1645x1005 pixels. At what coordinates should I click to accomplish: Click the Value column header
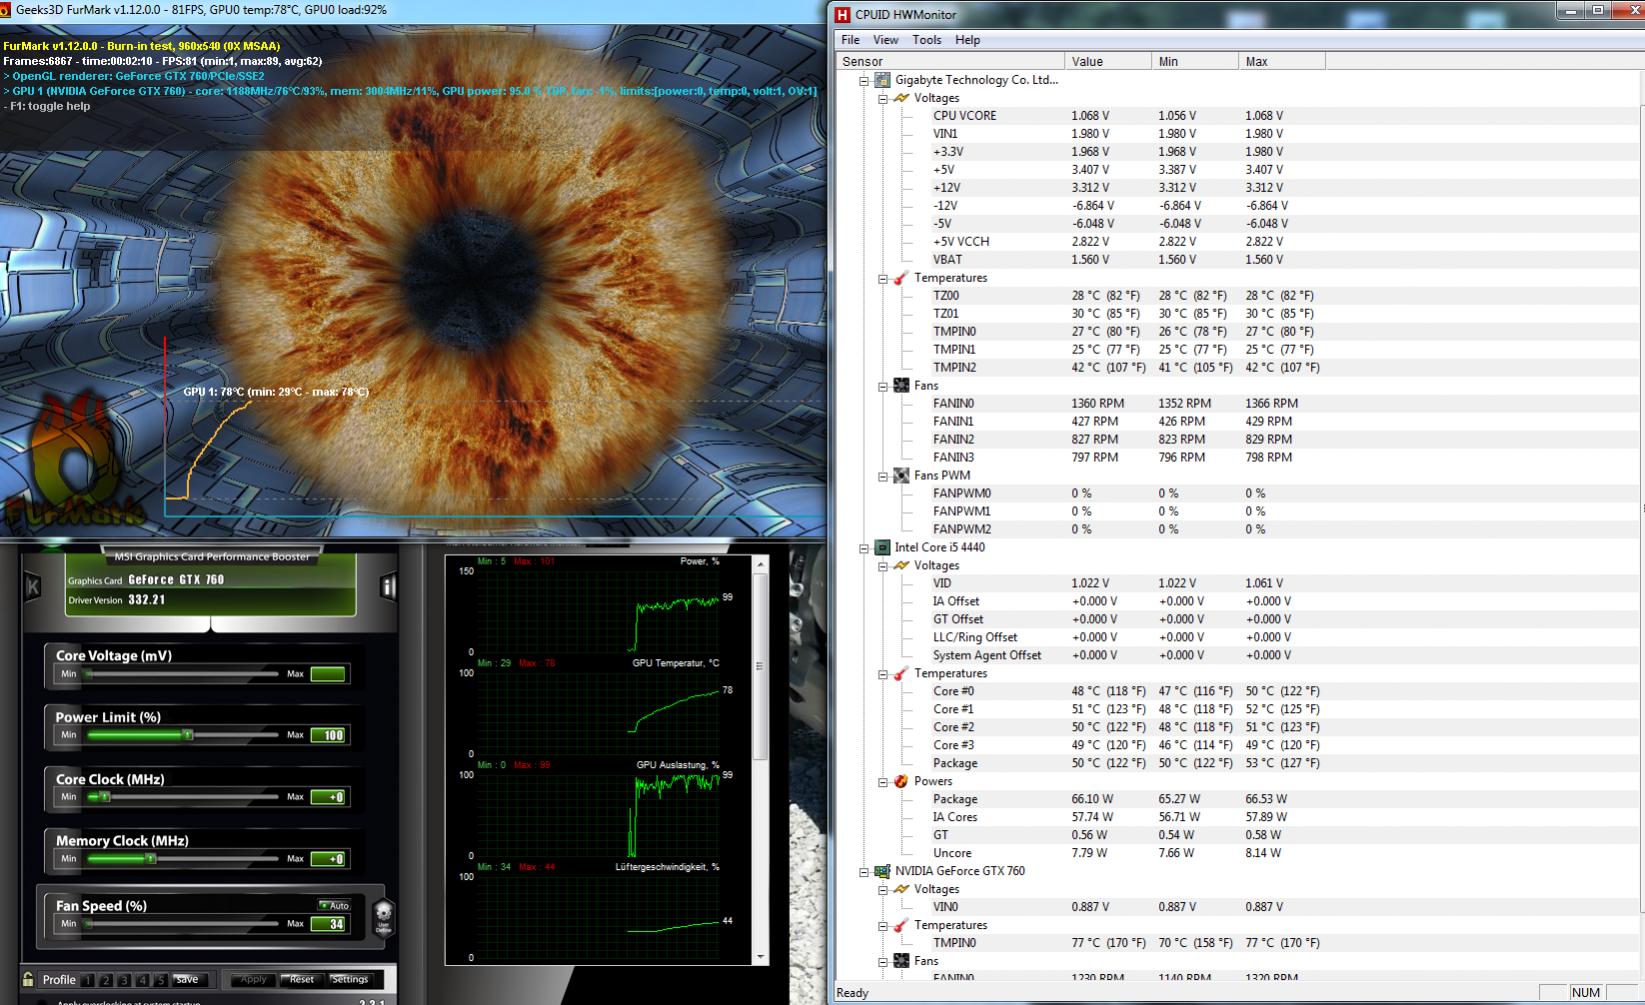(x=1108, y=61)
